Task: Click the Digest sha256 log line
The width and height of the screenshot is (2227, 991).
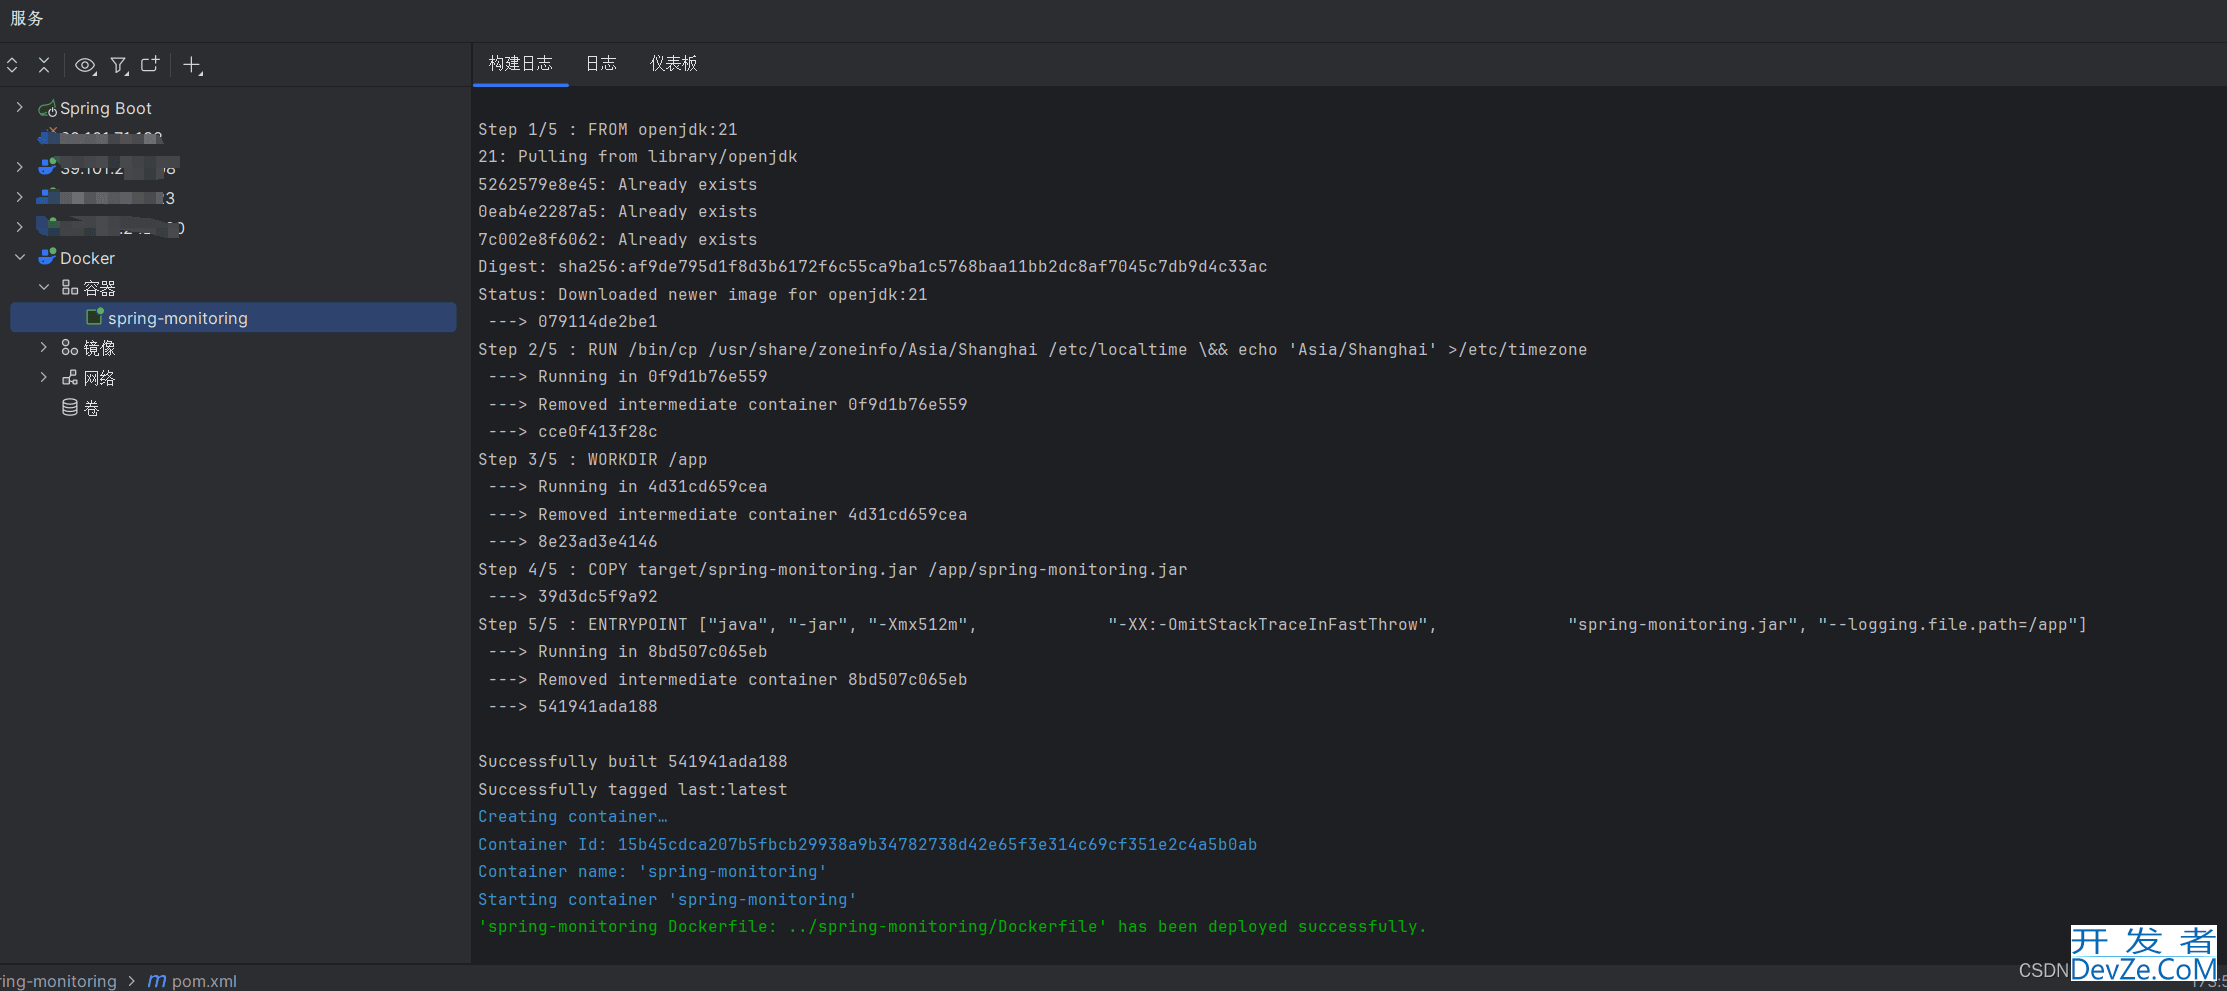Action: pos(873,267)
